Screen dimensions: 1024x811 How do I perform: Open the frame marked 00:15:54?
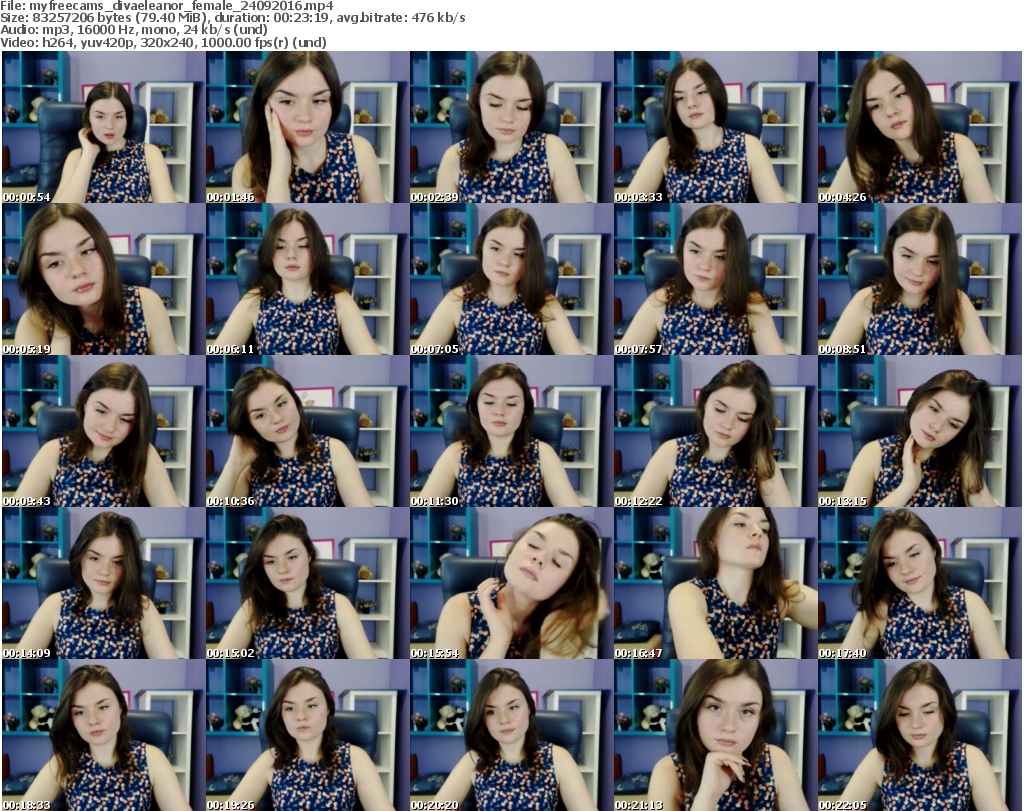pyautogui.click(x=511, y=583)
